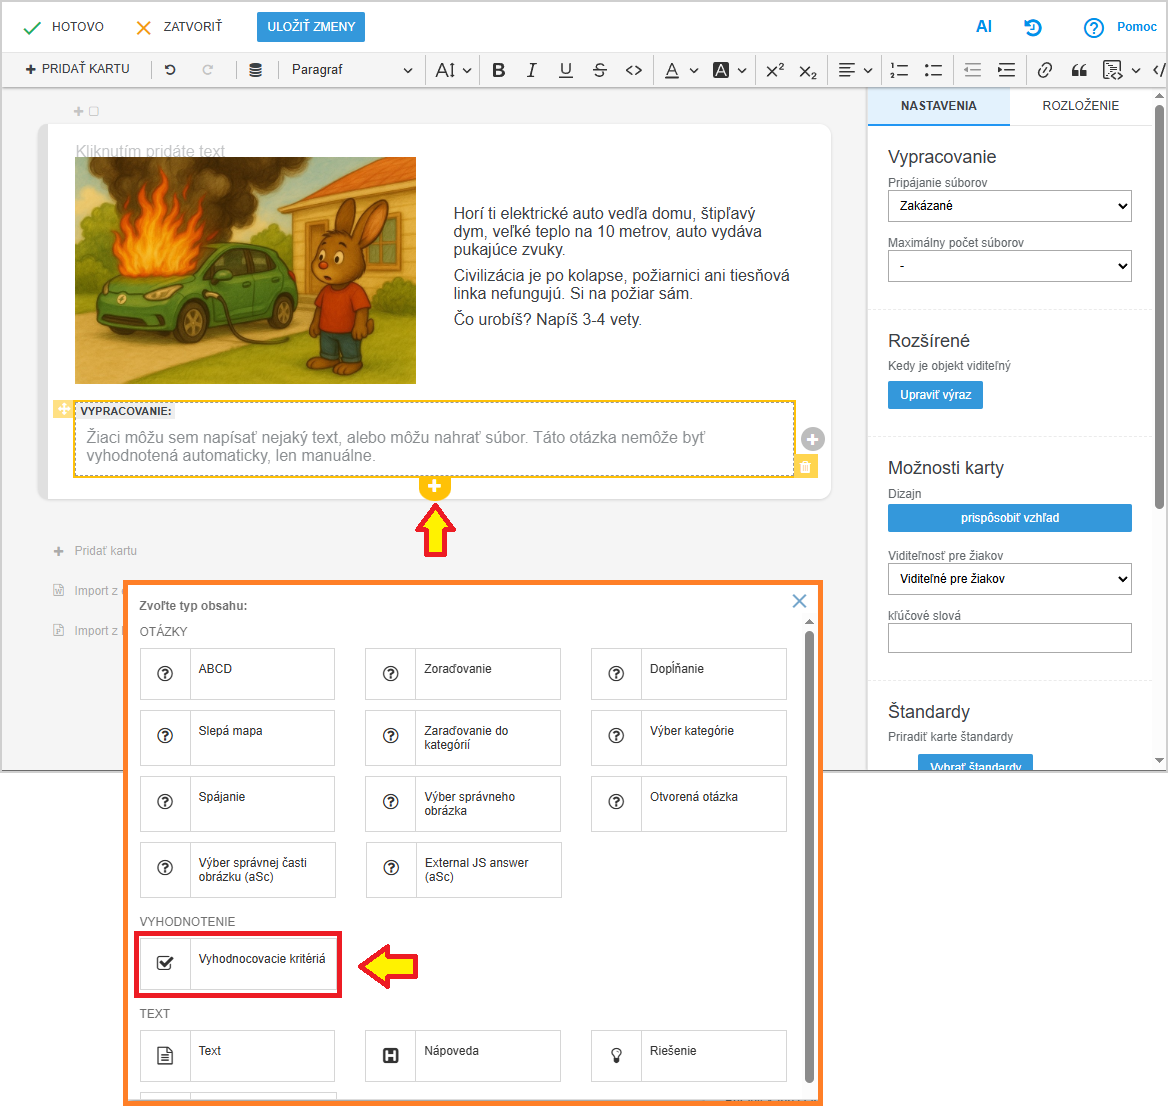Switch to ROZLOŽENIE tab
The image size is (1168, 1114).
pyautogui.click(x=1080, y=106)
